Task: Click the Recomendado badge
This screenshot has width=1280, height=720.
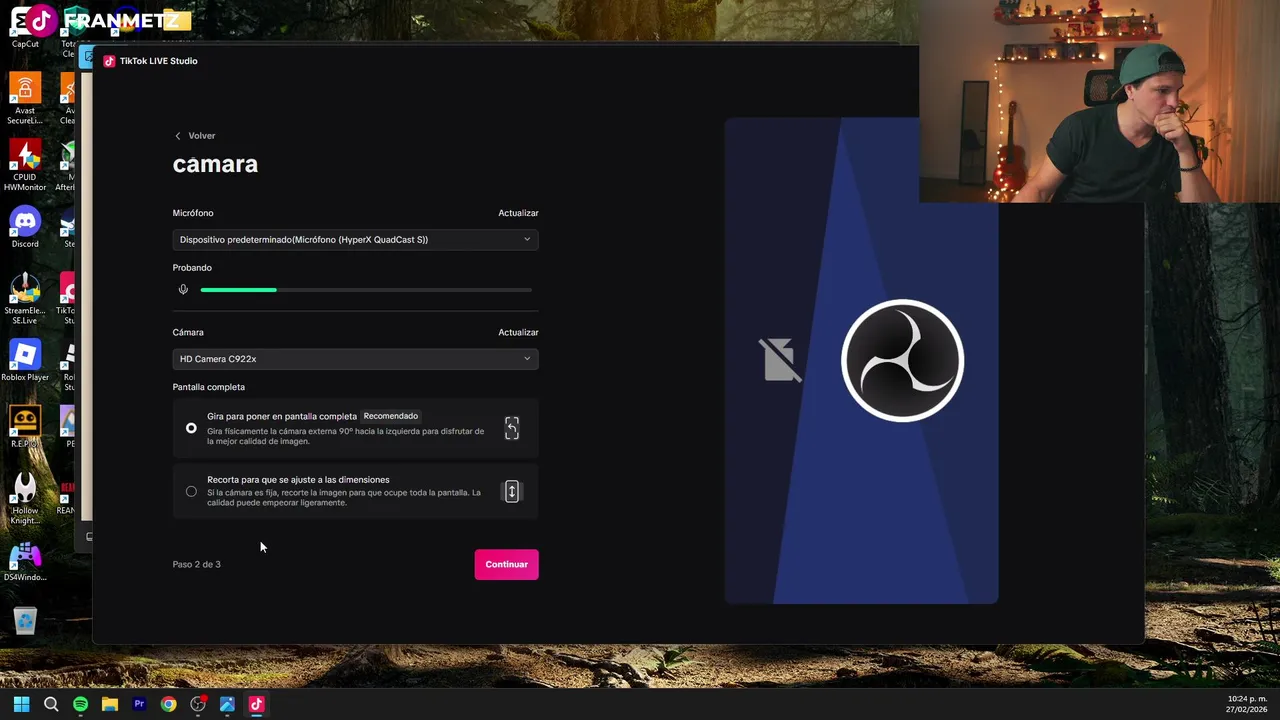Action: coord(390,416)
